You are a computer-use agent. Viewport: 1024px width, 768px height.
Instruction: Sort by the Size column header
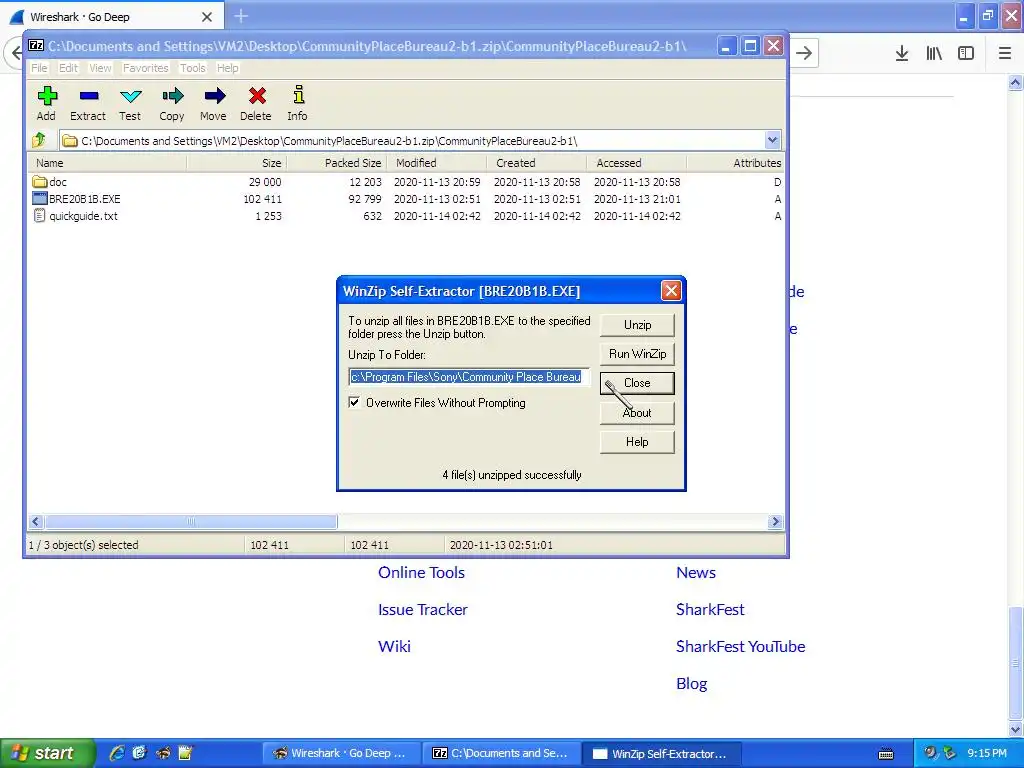pyautogui.click(x=236, y=163)
